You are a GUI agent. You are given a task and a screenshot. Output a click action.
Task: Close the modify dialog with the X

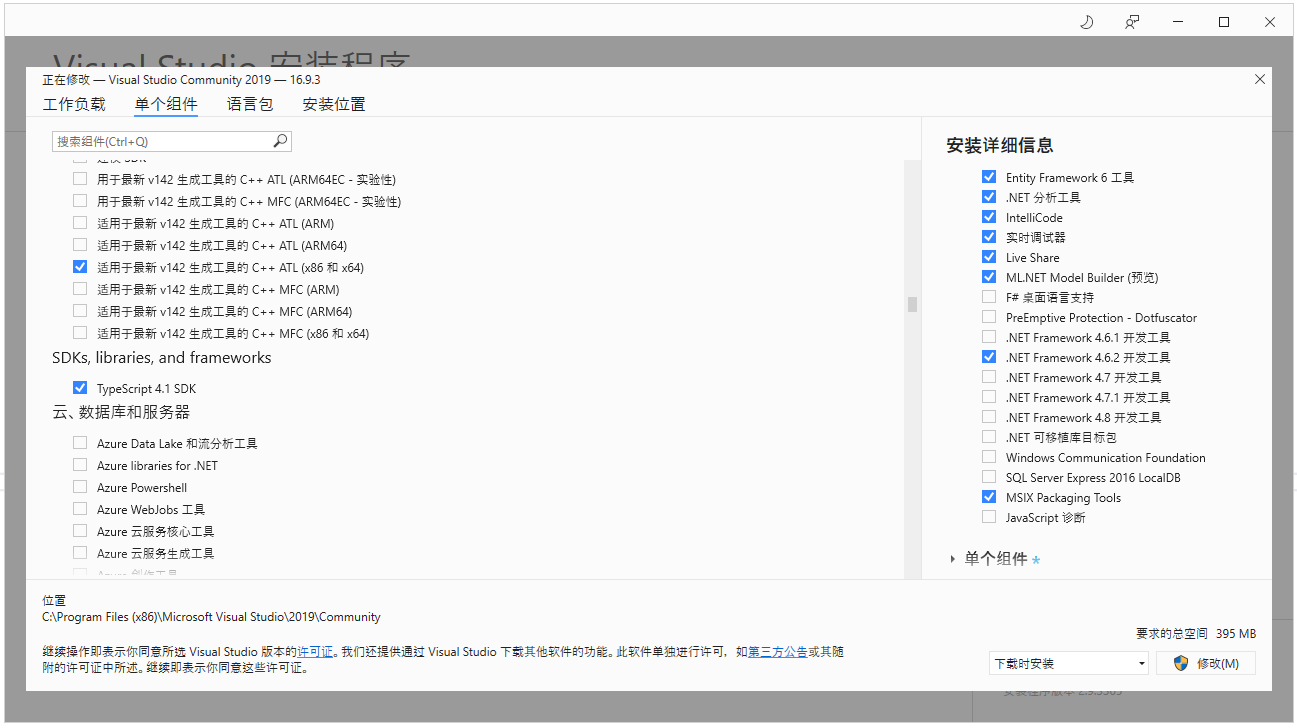[x=1259, y=79]
